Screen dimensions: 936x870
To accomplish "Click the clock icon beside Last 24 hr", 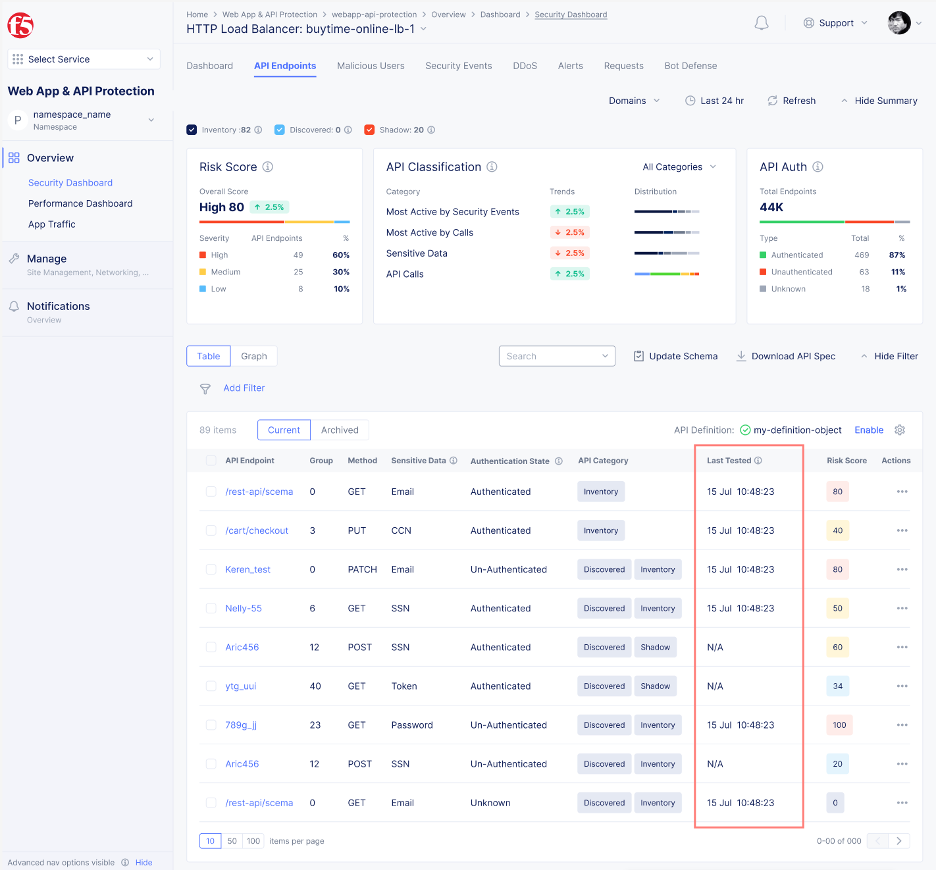I will click(x=690, y=100).
